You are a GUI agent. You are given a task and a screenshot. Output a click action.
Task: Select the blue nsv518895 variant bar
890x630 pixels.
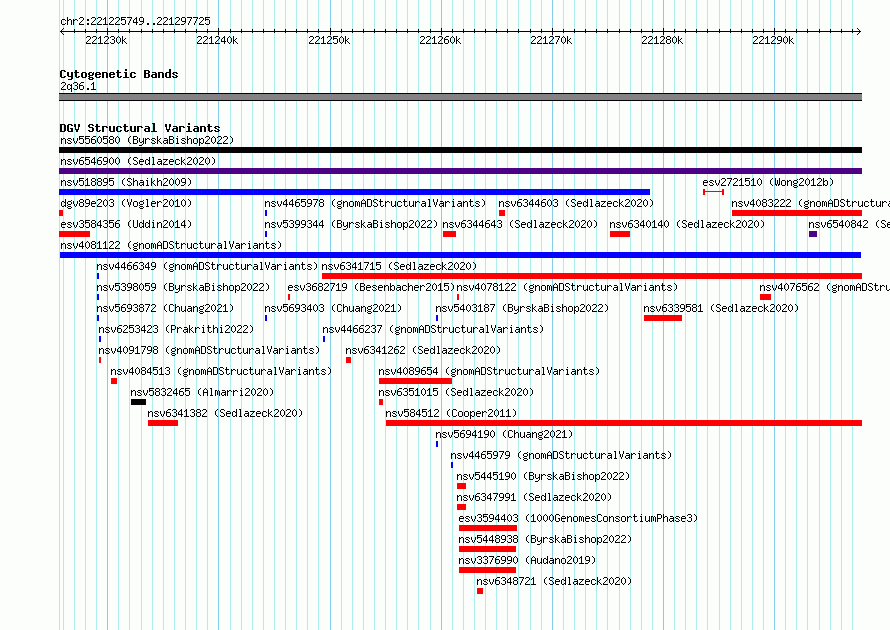355,192
